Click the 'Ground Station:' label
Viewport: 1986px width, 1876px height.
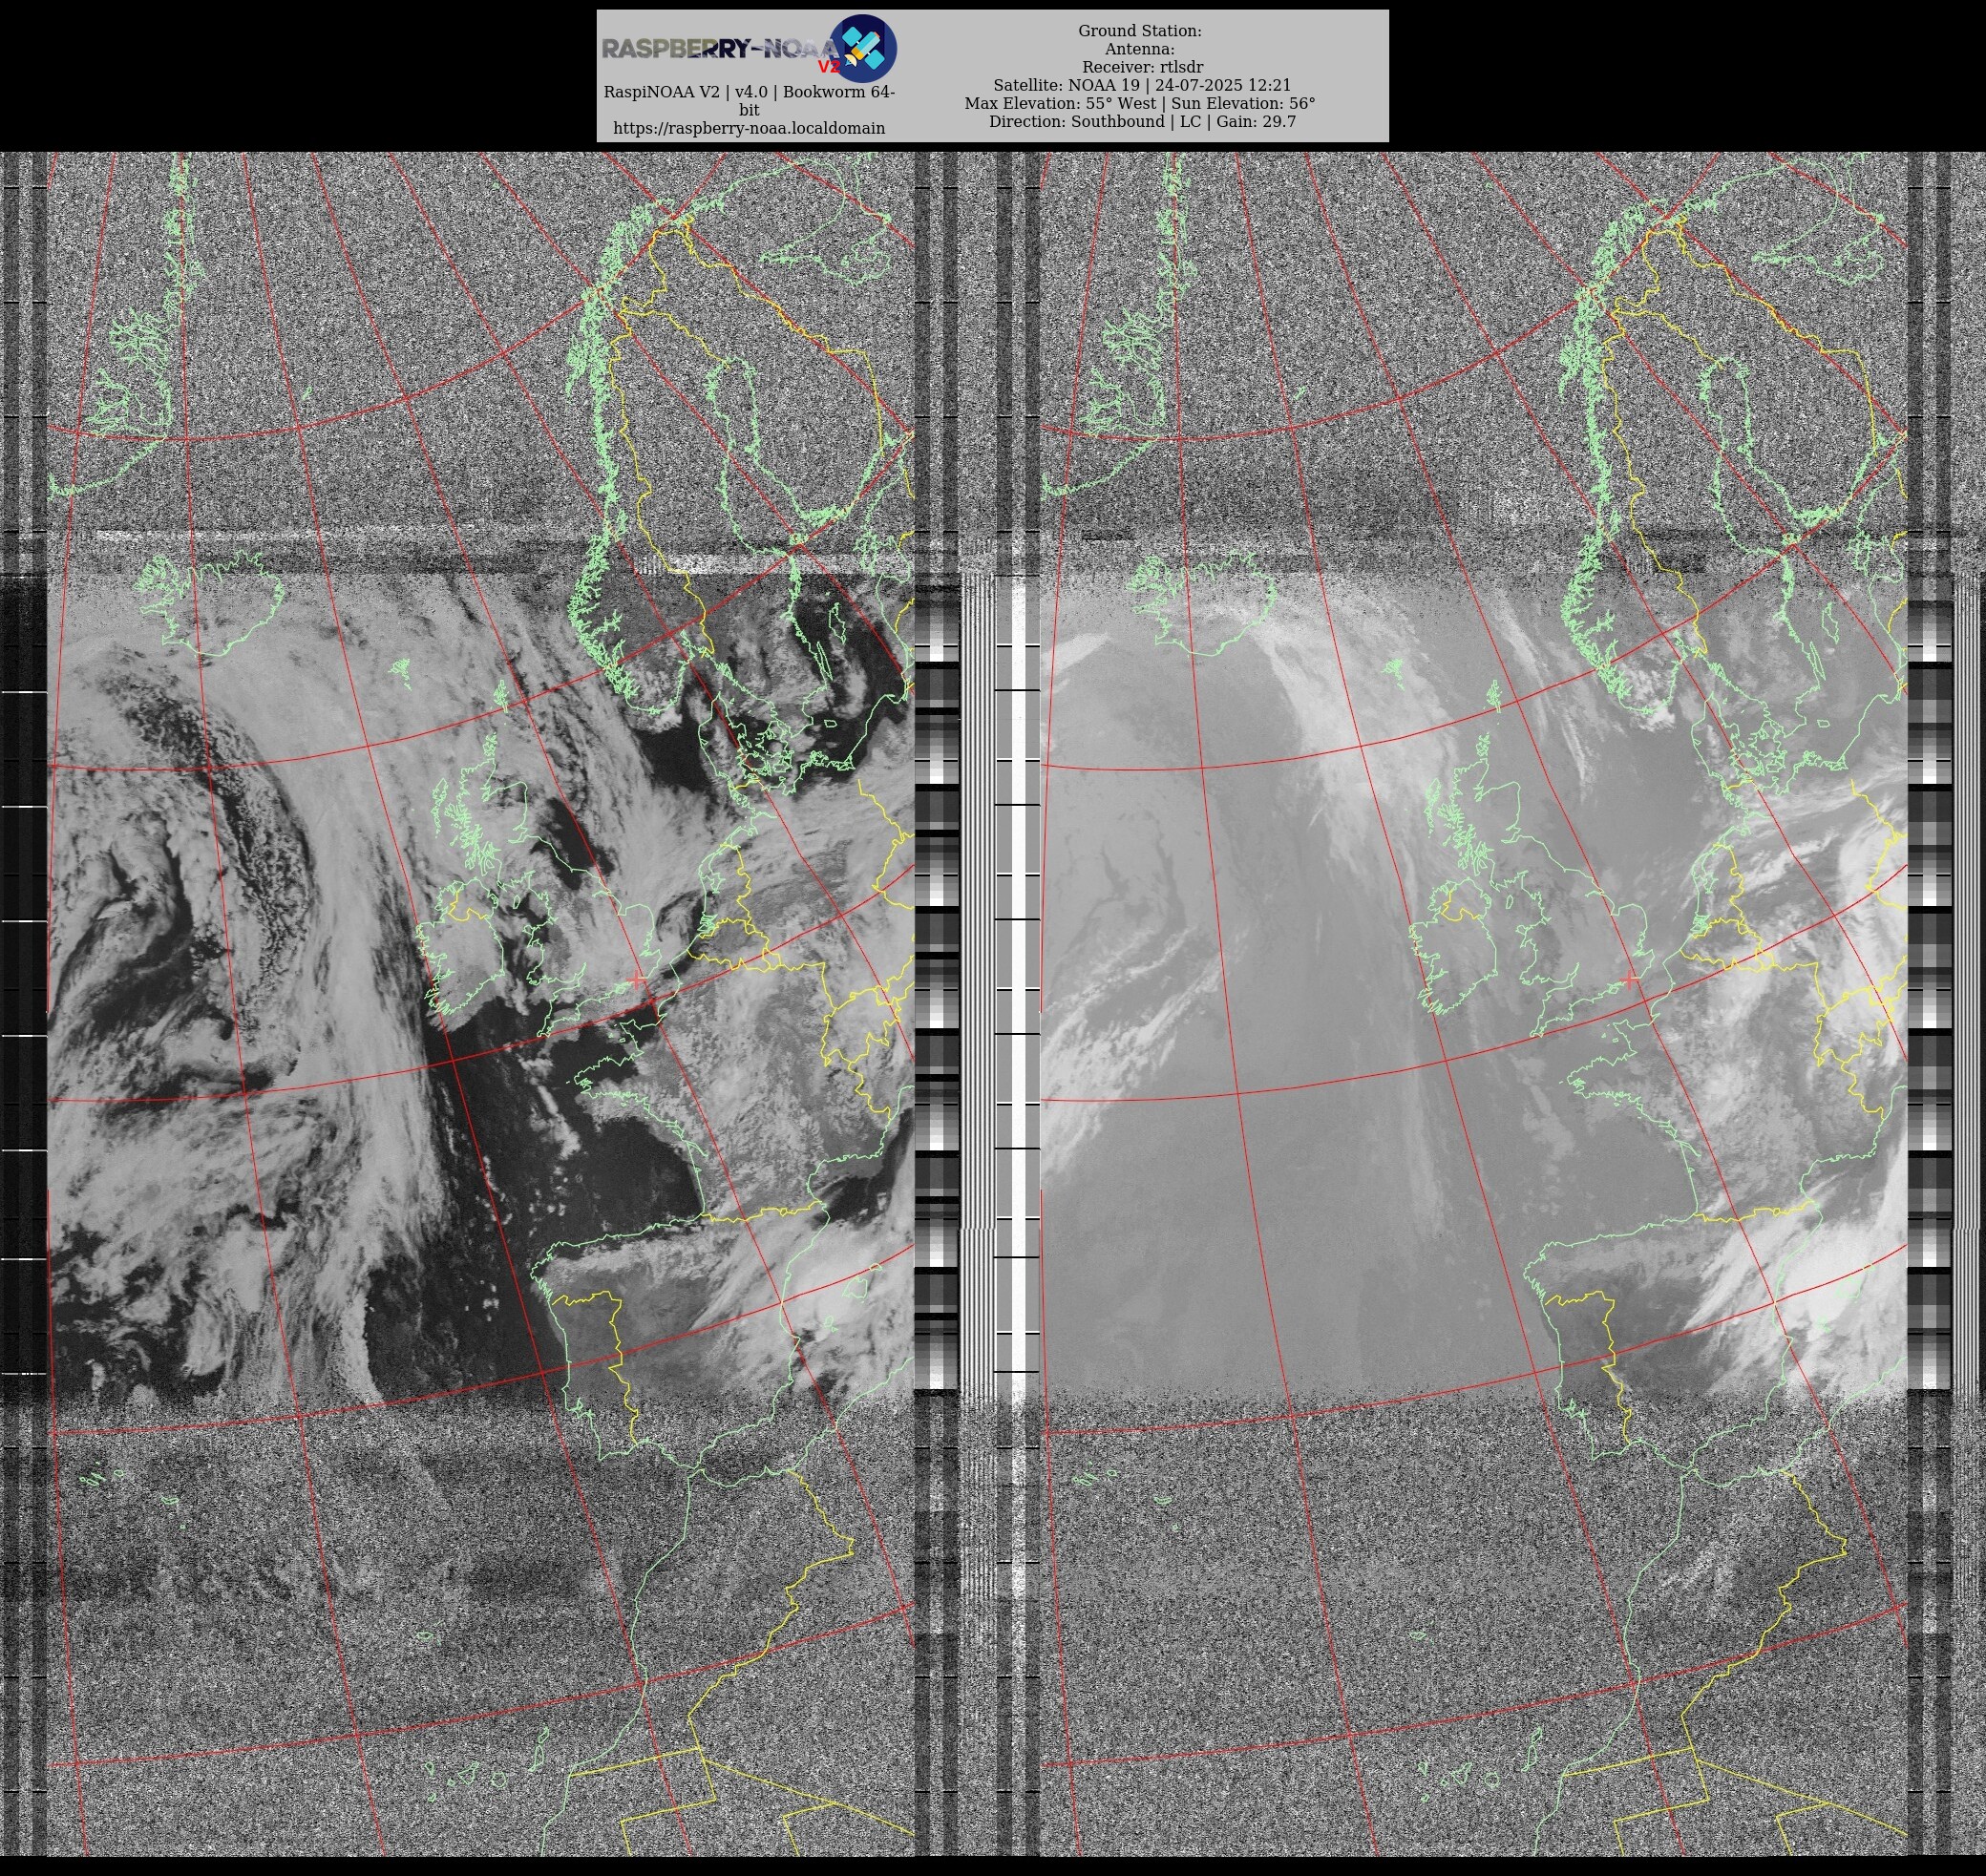click(1140, 31)
